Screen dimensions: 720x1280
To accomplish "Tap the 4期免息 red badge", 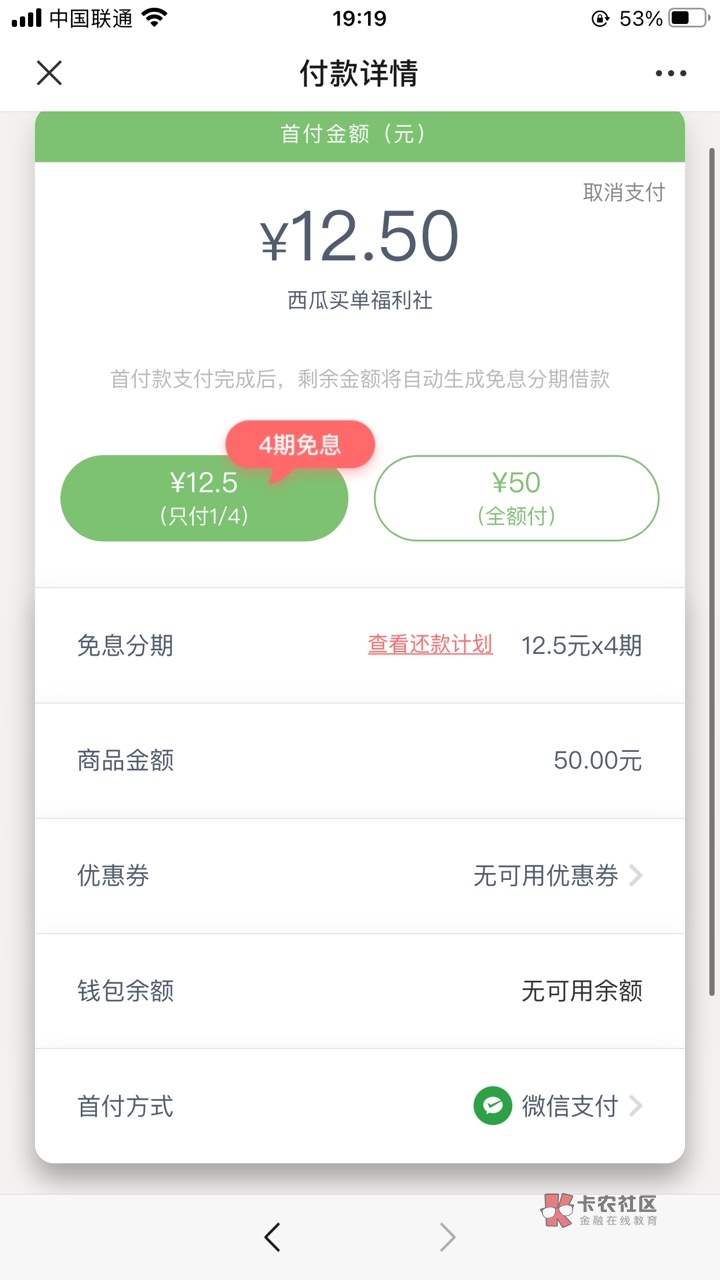I will (300, 445).
